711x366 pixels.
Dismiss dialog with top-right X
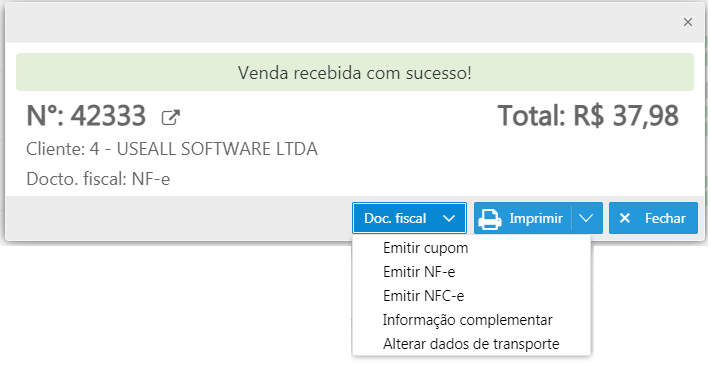(687, 22)
